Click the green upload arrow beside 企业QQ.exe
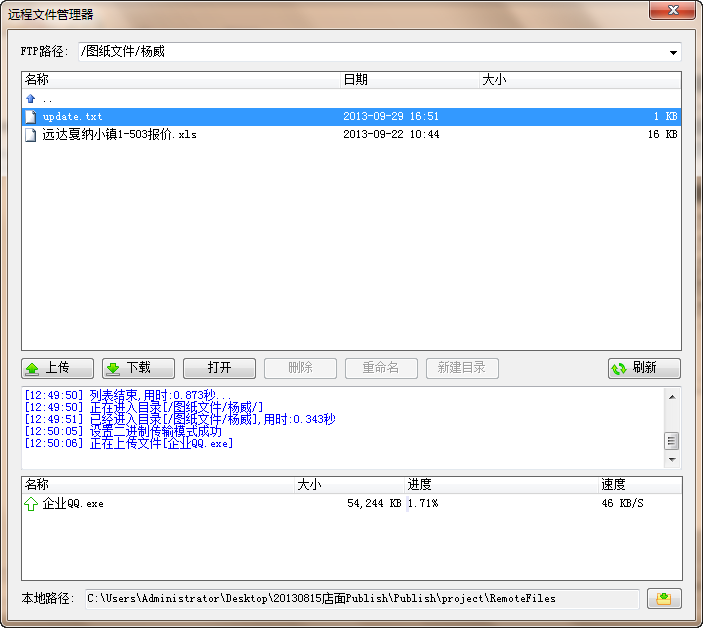703x628 pixels. [30, 504]
